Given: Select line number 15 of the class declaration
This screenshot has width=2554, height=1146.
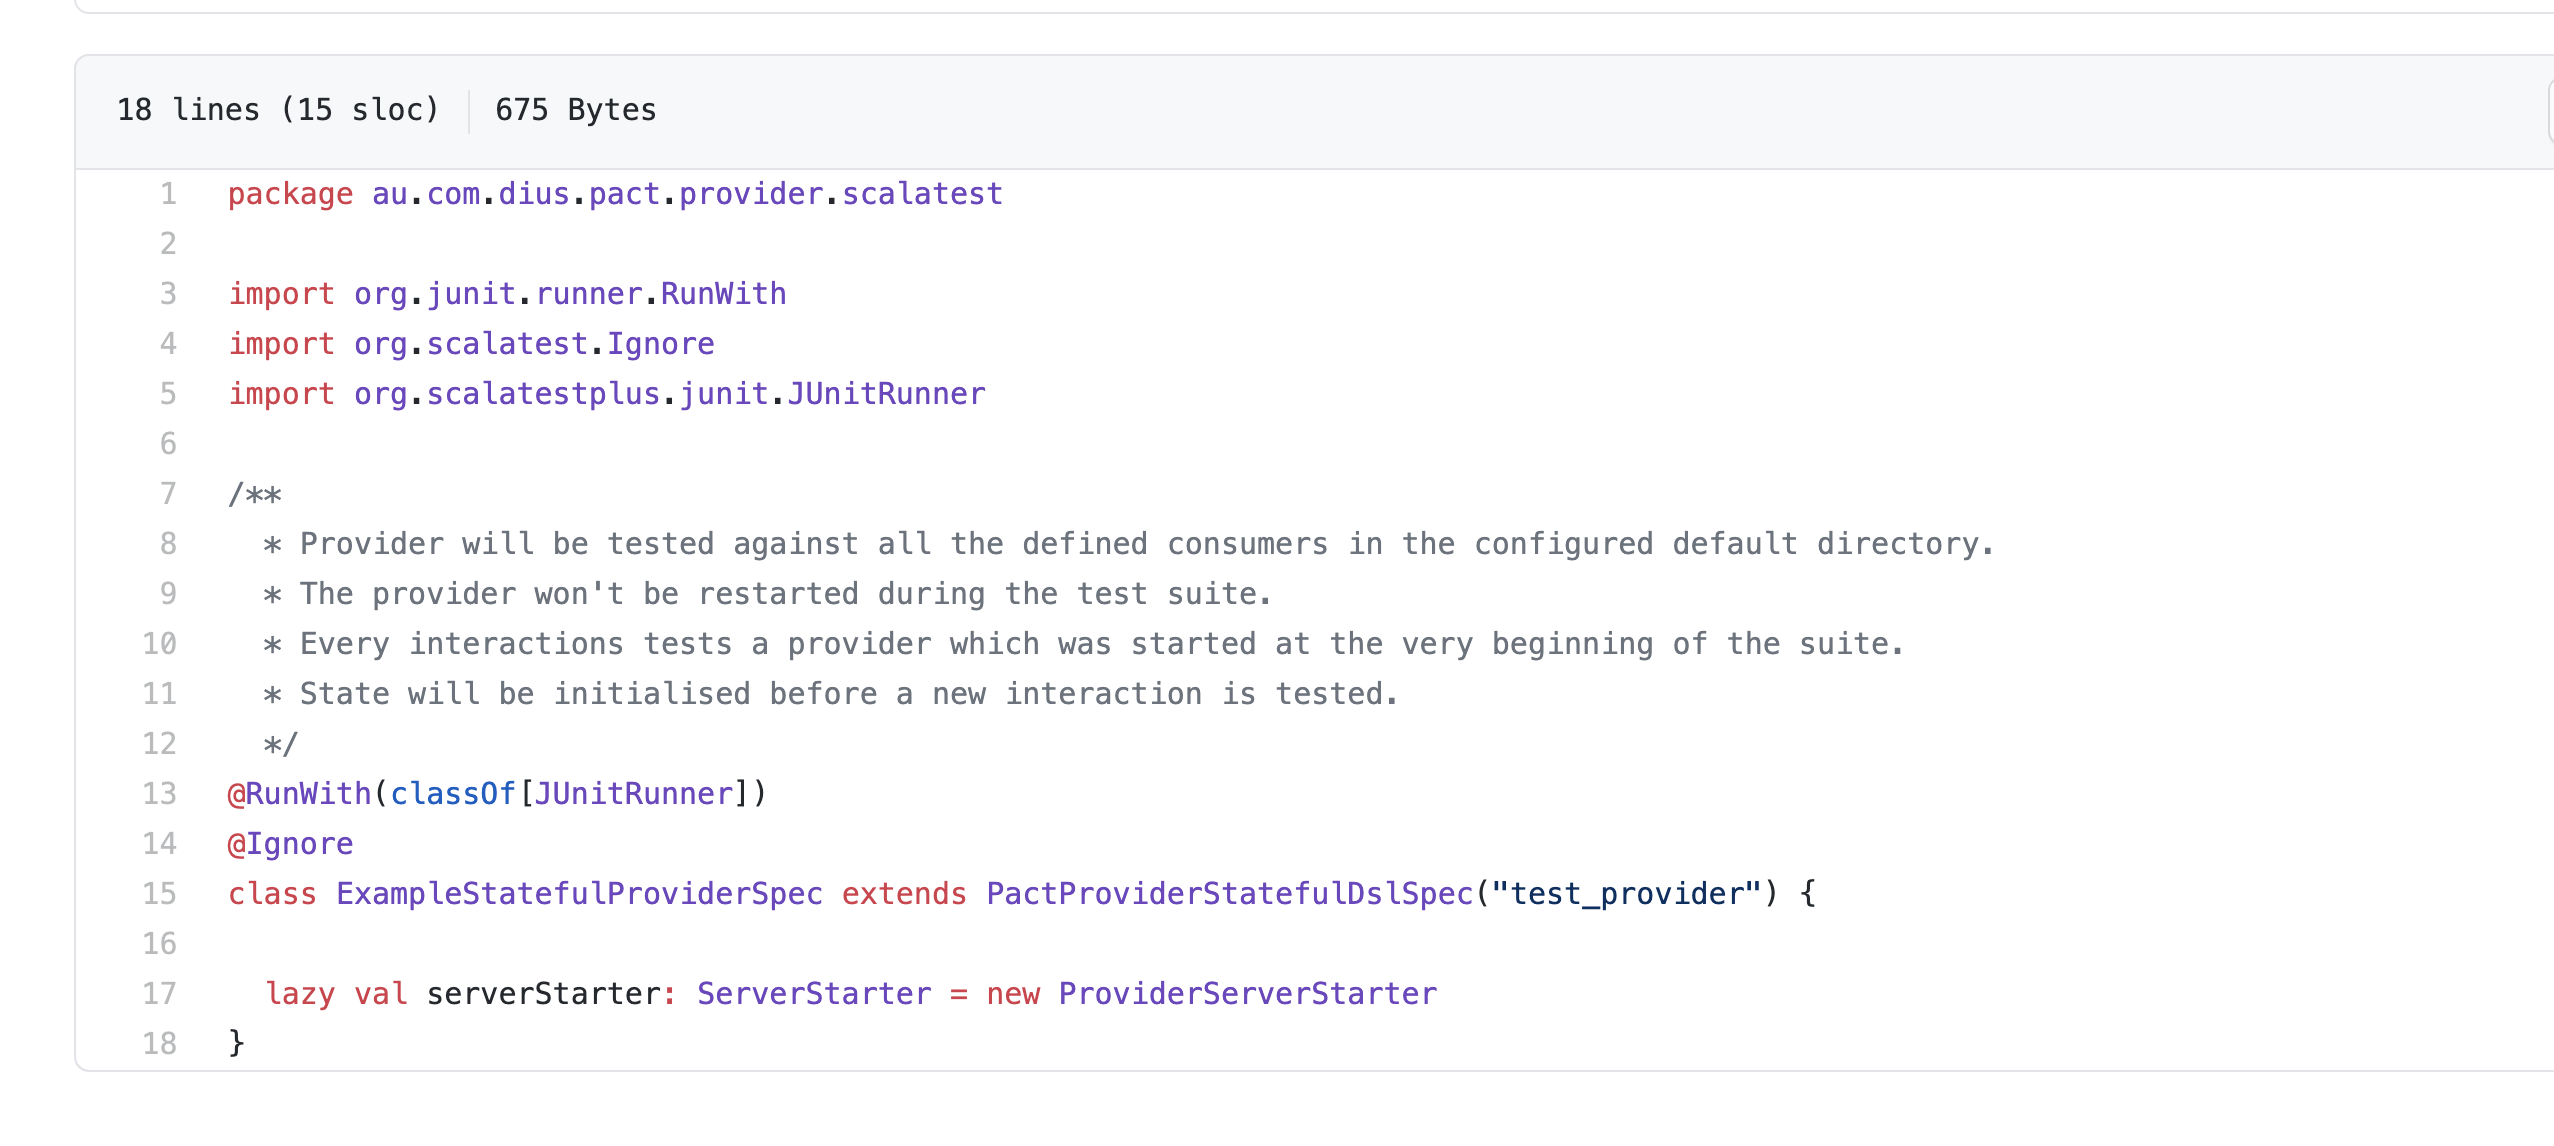Looking at the screenshot, I should (x=160, y=894).
